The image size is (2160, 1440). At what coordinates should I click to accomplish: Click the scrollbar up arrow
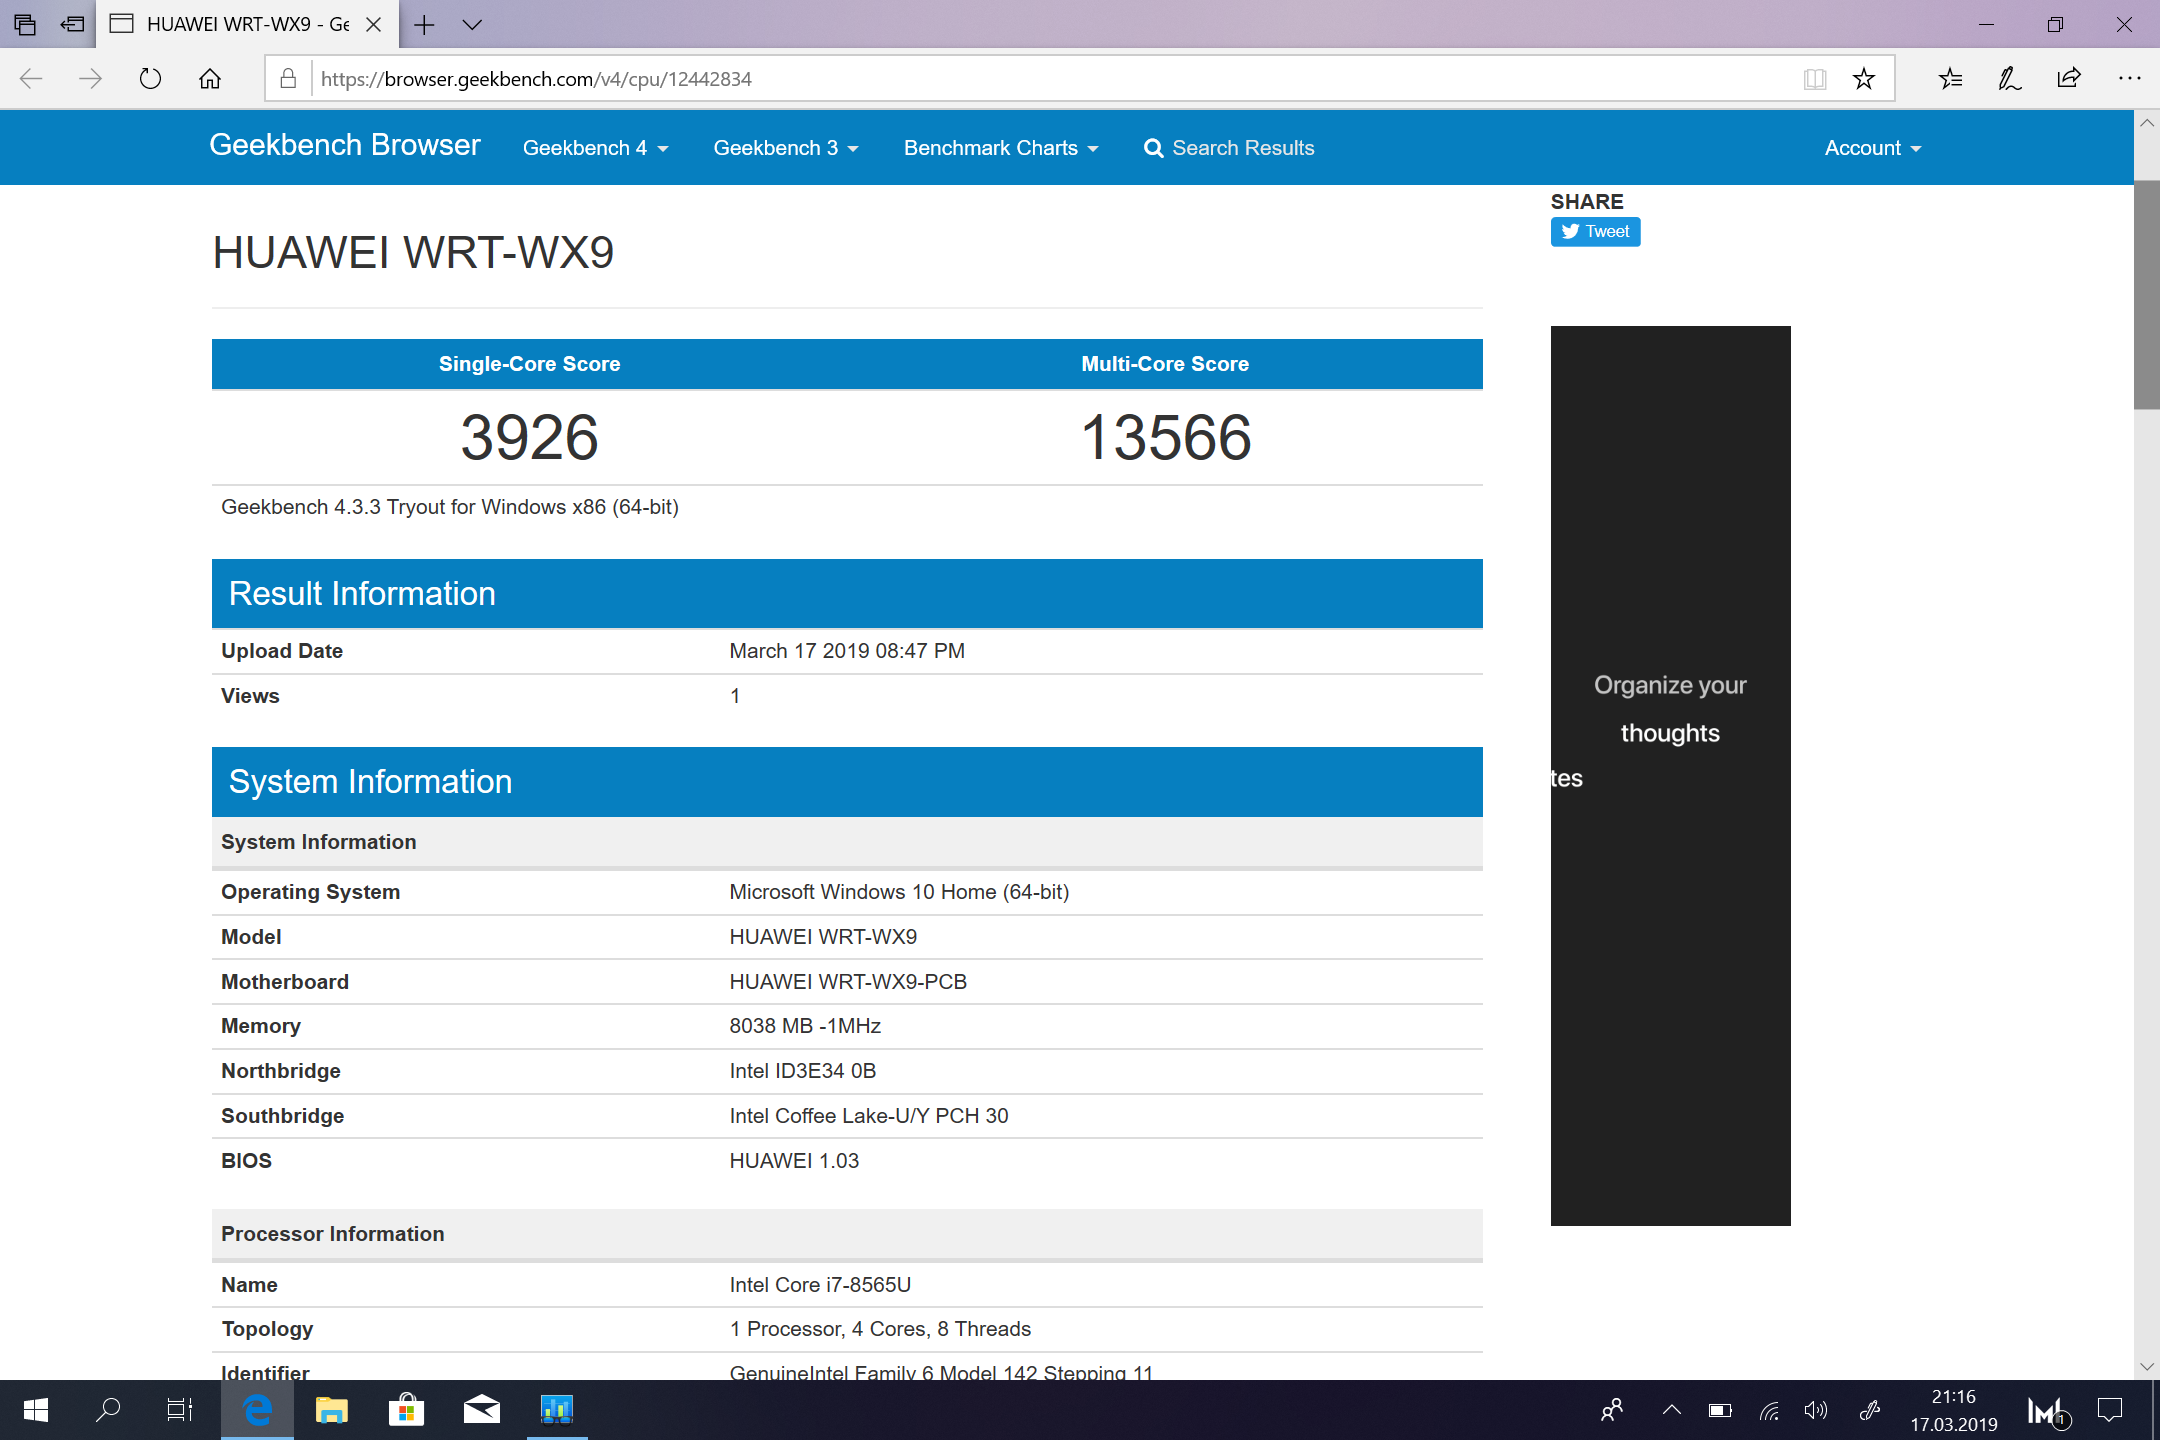(x=2146, y=123)
